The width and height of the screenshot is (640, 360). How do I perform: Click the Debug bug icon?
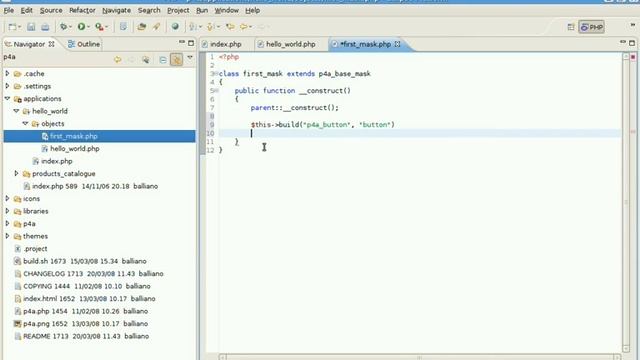pyautogui.click(x=63, y=27)
